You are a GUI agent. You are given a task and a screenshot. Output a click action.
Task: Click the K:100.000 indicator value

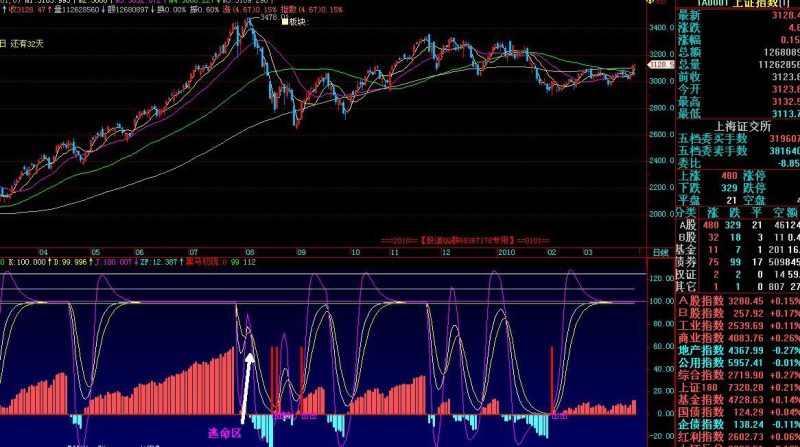27,262
